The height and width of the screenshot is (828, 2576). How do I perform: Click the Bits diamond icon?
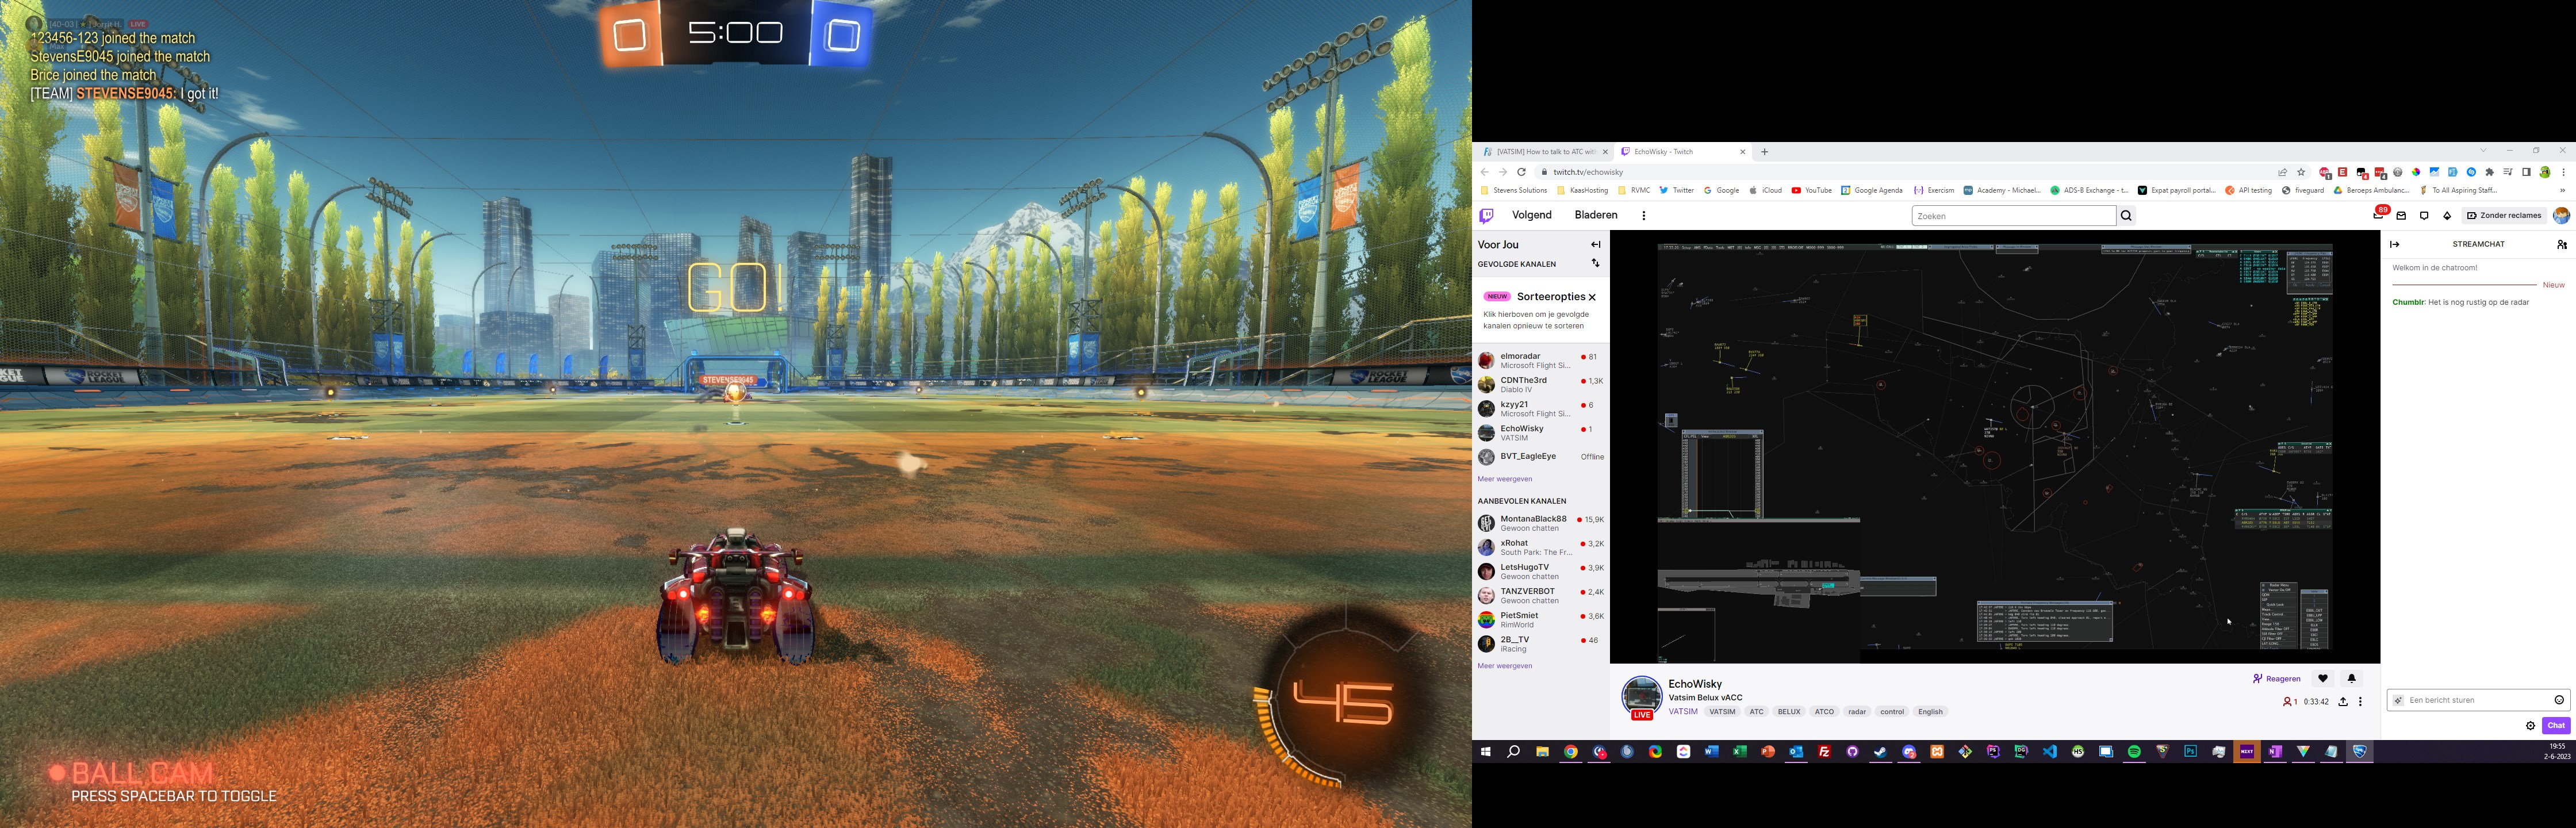[2447, 216]
